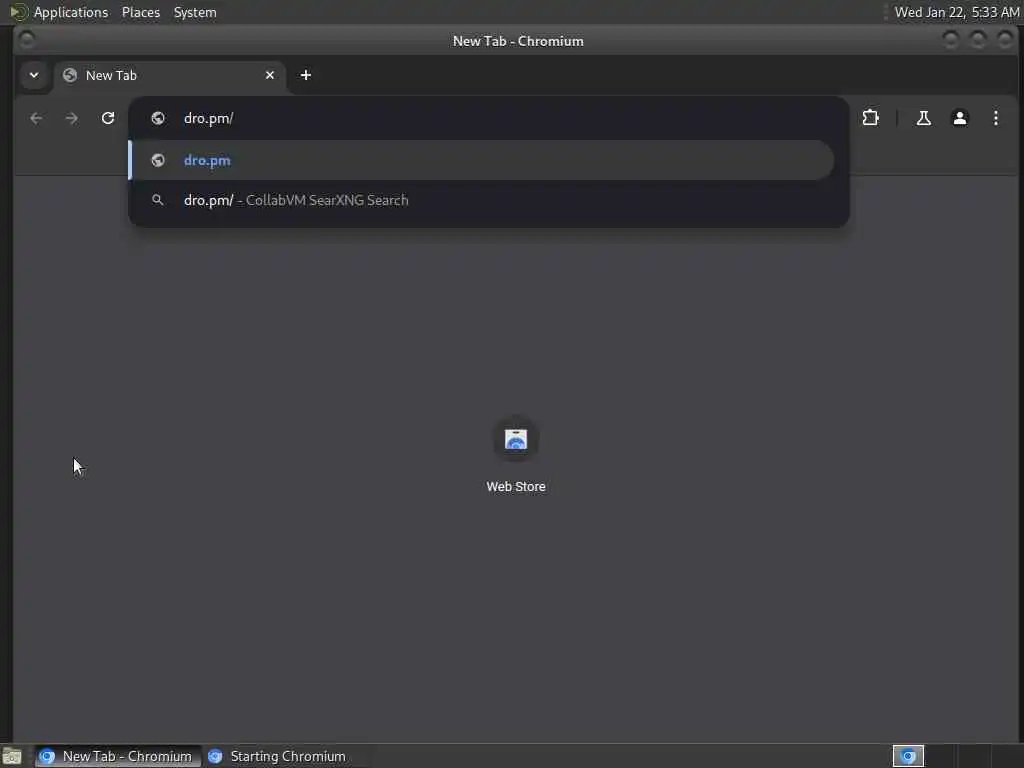The image size is (1024, 768).
Task: Expand the tab search dropdown arrow
Action: [x=34, y=75]
